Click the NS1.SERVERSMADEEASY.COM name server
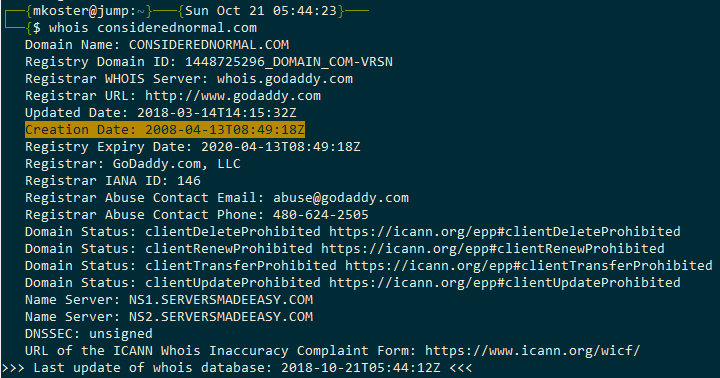This screenshot has height=378, width=720. pos(221,300)
